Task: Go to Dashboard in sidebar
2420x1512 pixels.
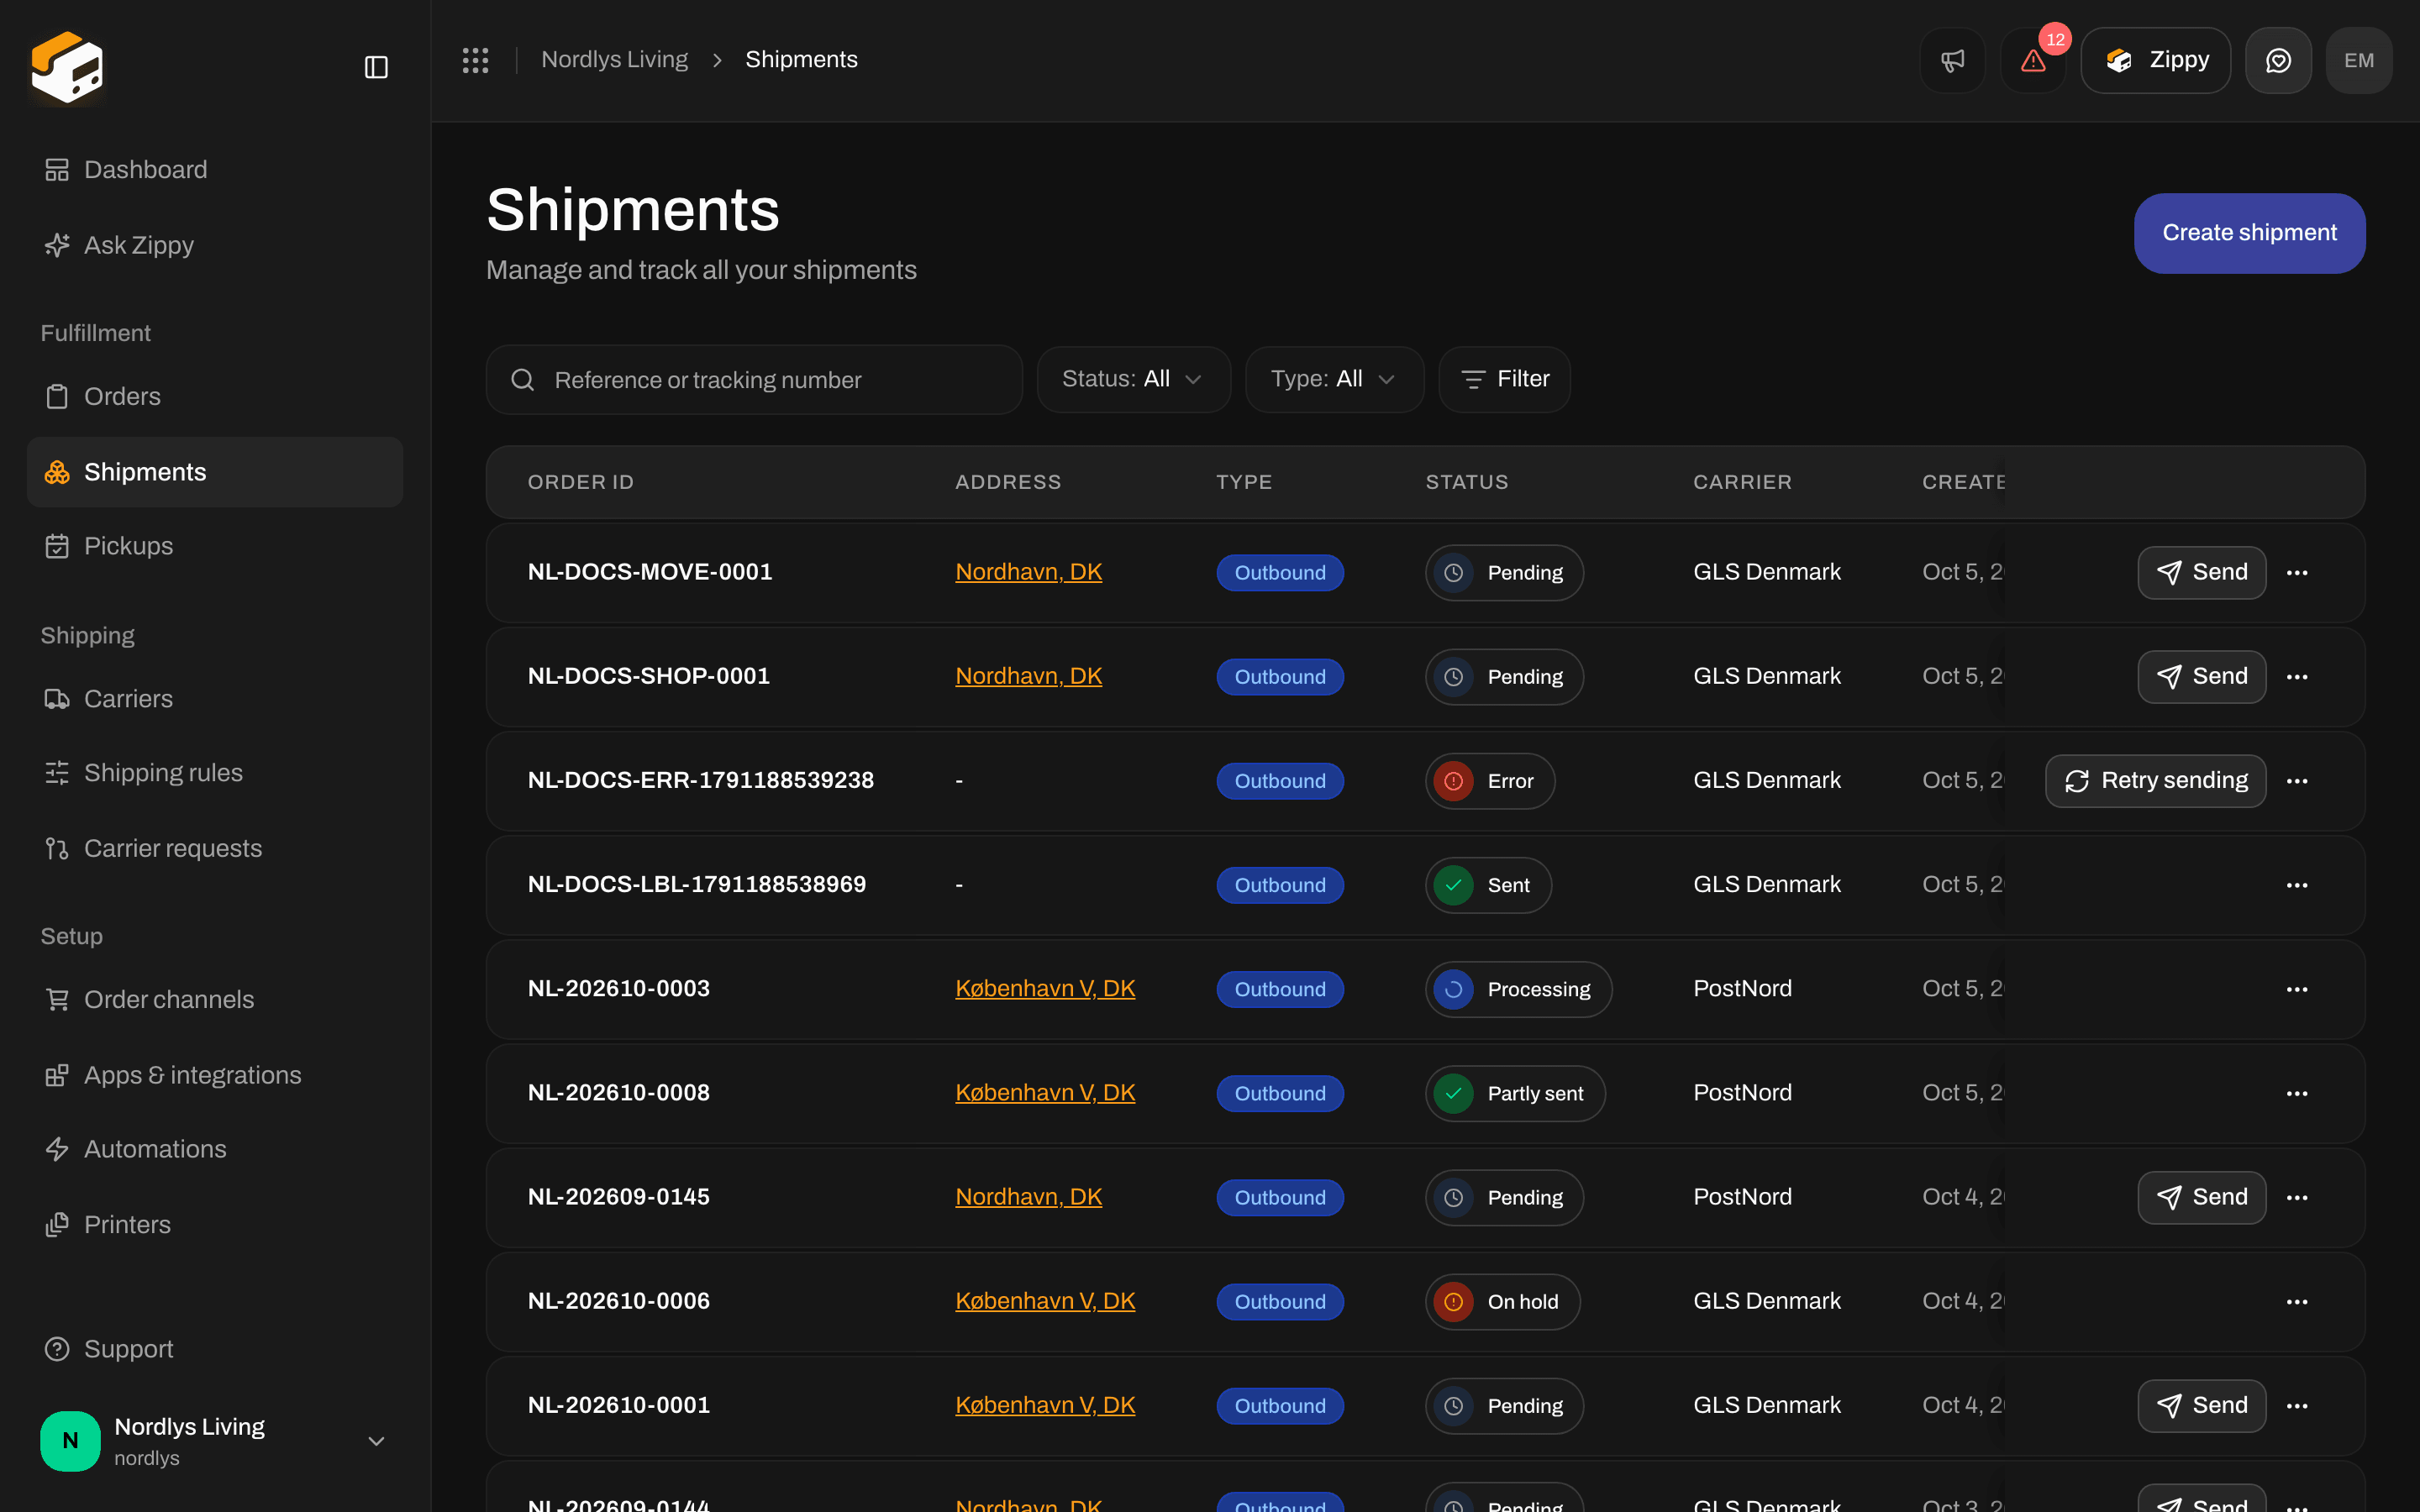Action: [215, 170]
